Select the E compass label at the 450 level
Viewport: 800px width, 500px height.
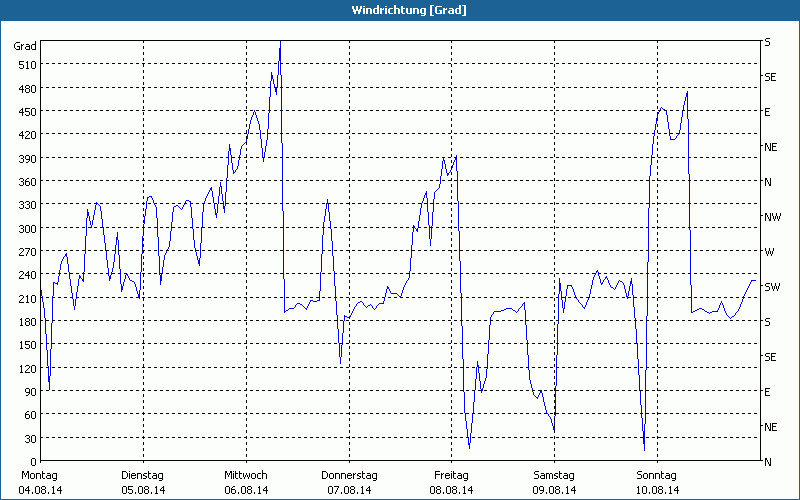click(x=767, y=112)
